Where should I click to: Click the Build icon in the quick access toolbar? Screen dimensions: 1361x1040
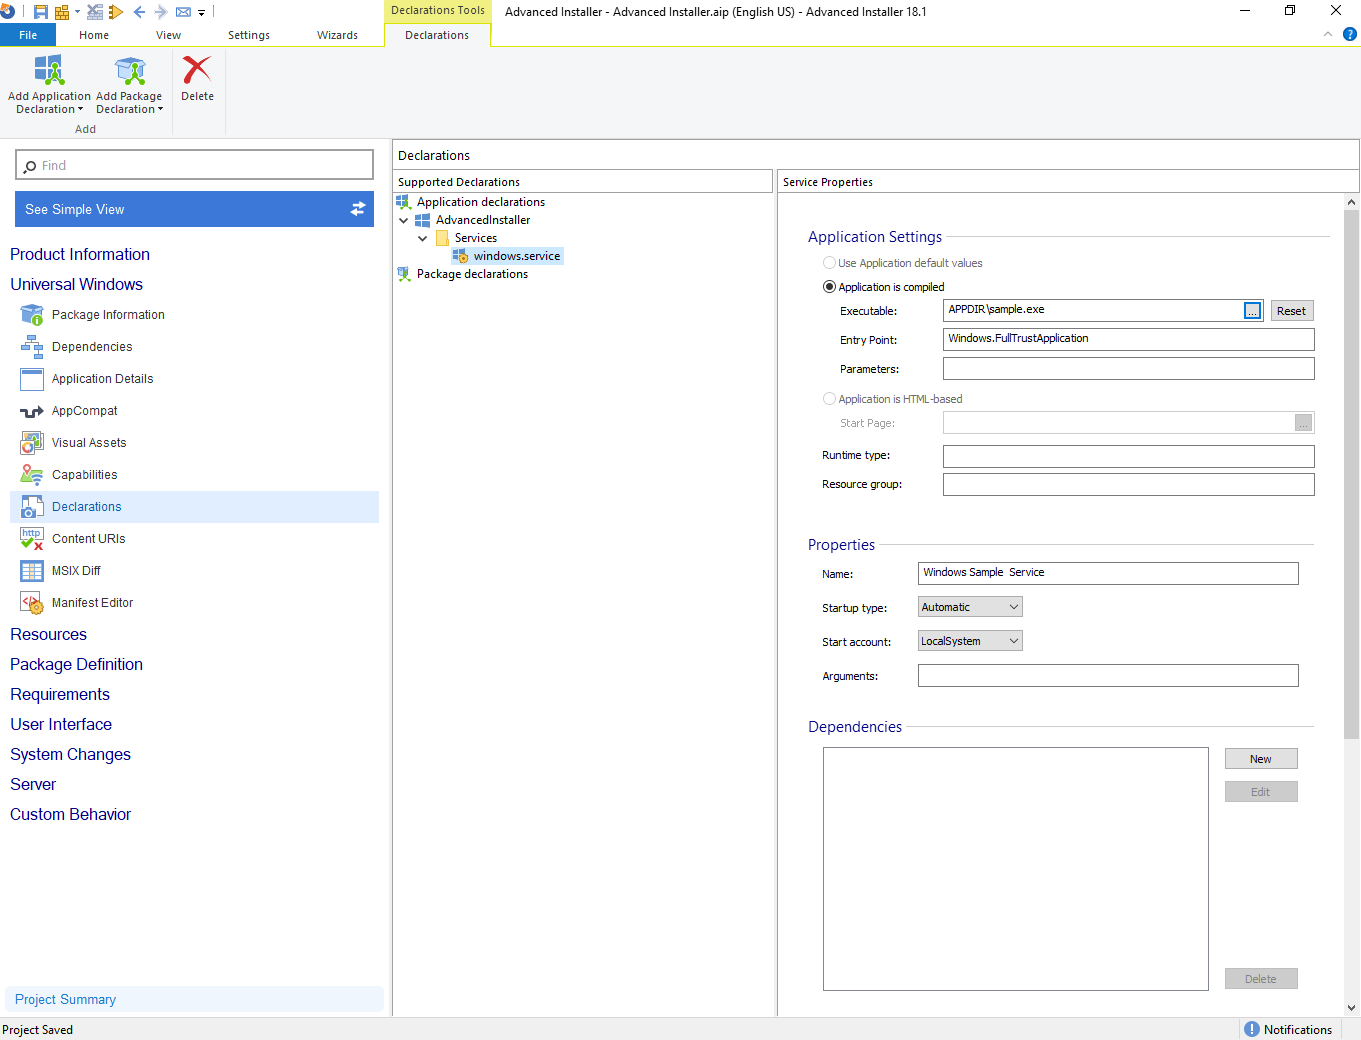pos(60,11)
